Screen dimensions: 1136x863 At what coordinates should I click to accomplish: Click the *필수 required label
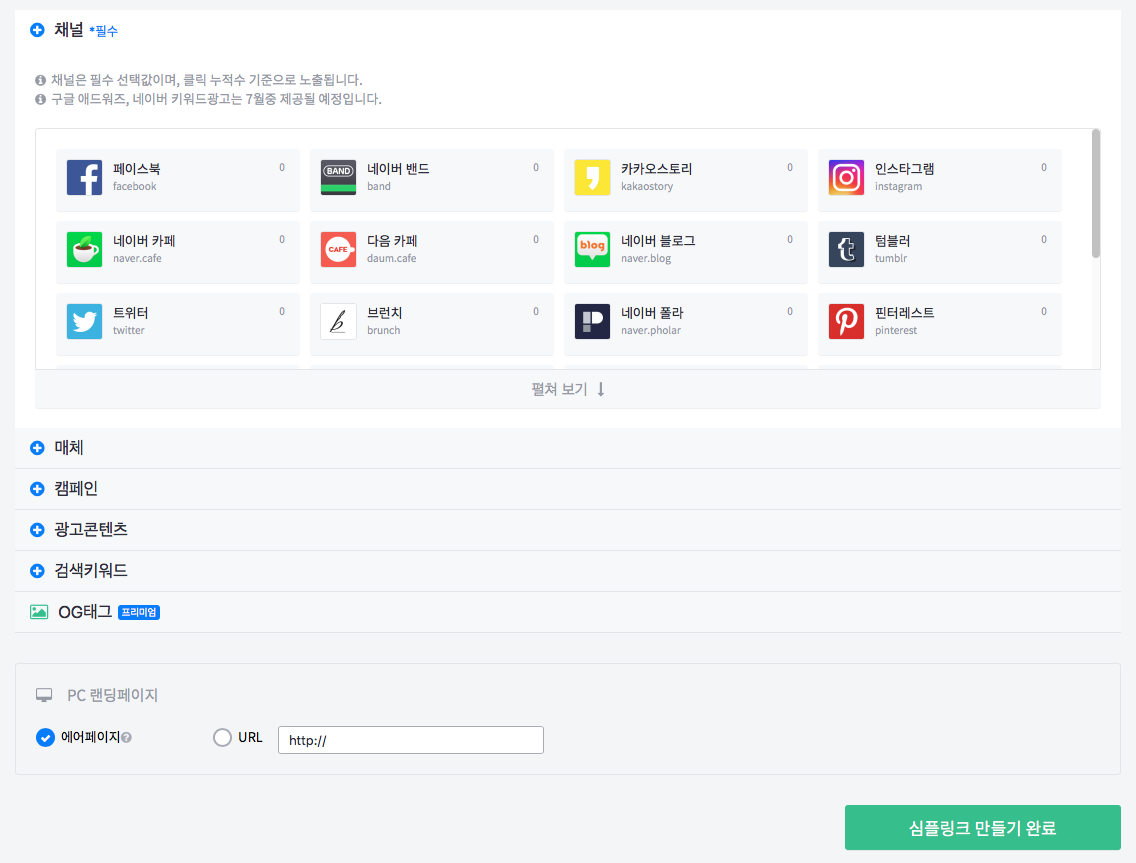click(104, 31)
